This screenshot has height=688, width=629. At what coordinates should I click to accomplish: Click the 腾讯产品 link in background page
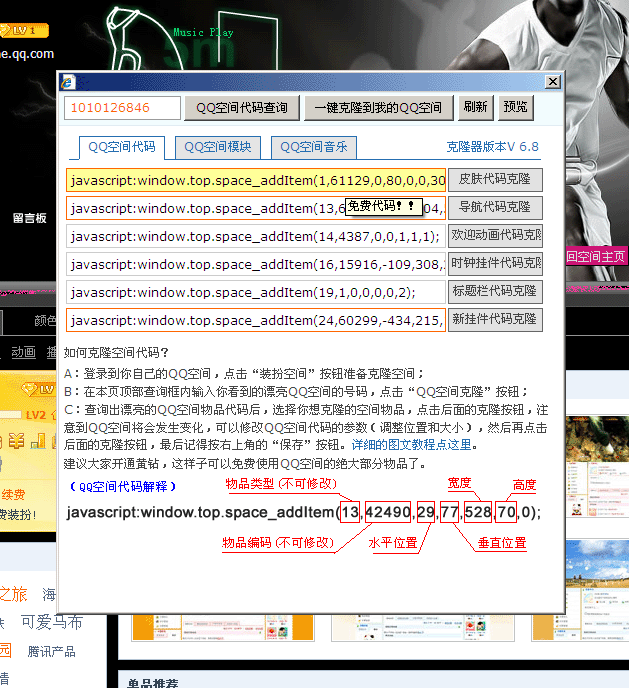coord(51,652)
